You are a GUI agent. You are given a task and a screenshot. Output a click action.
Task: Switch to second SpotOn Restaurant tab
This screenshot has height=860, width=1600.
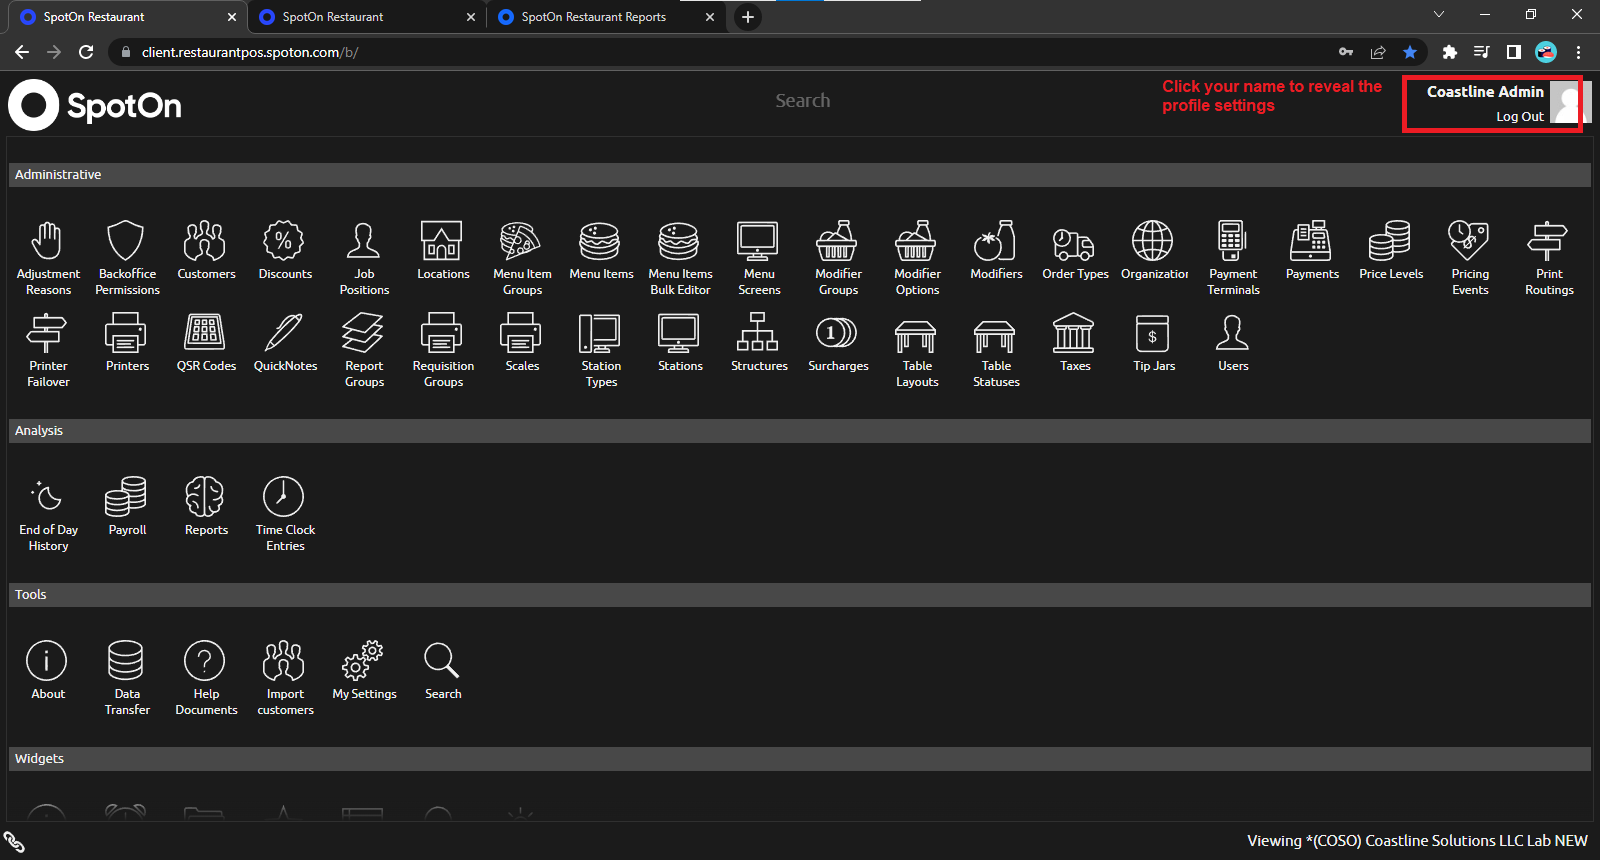click(367, 17)
